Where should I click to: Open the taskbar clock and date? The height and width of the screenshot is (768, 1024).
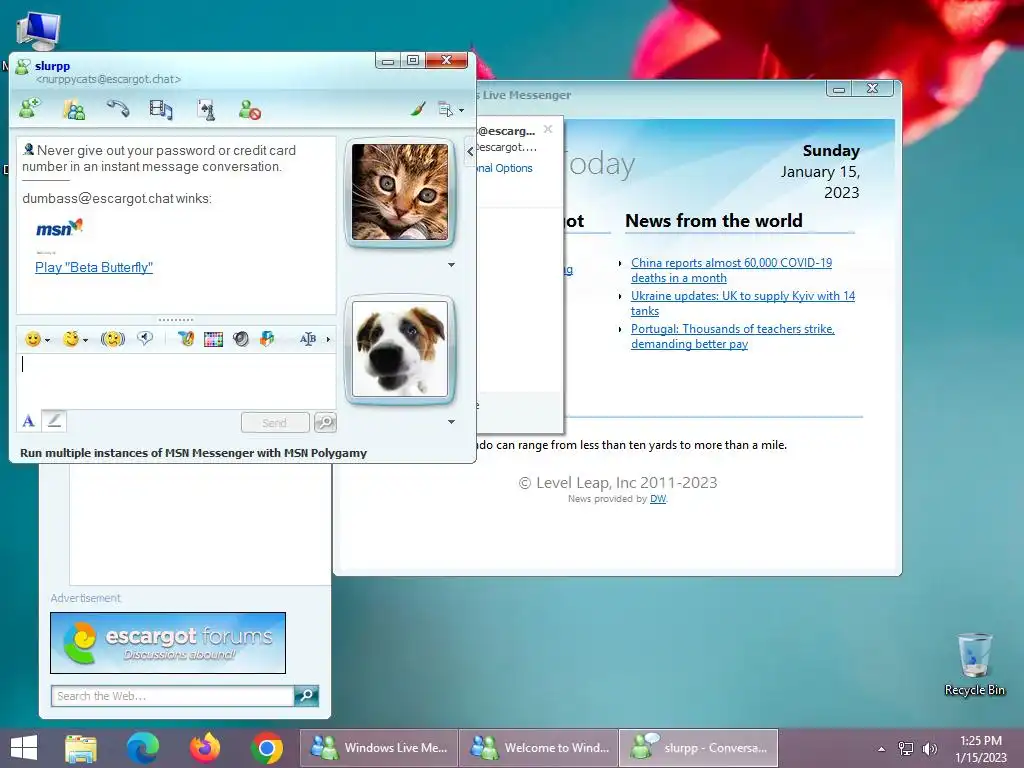coord(981,748)
